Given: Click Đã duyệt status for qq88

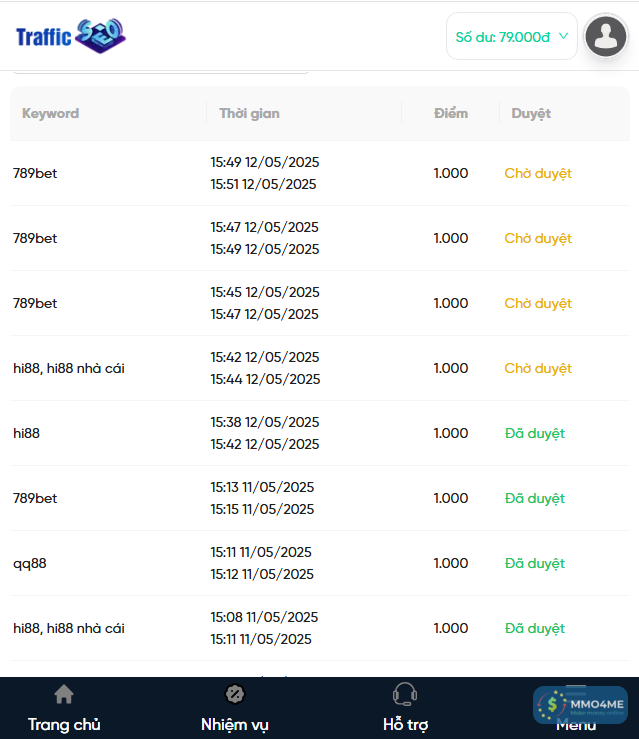Looking at the screenshot, I should pyautogui.click(x=535, y=563).
